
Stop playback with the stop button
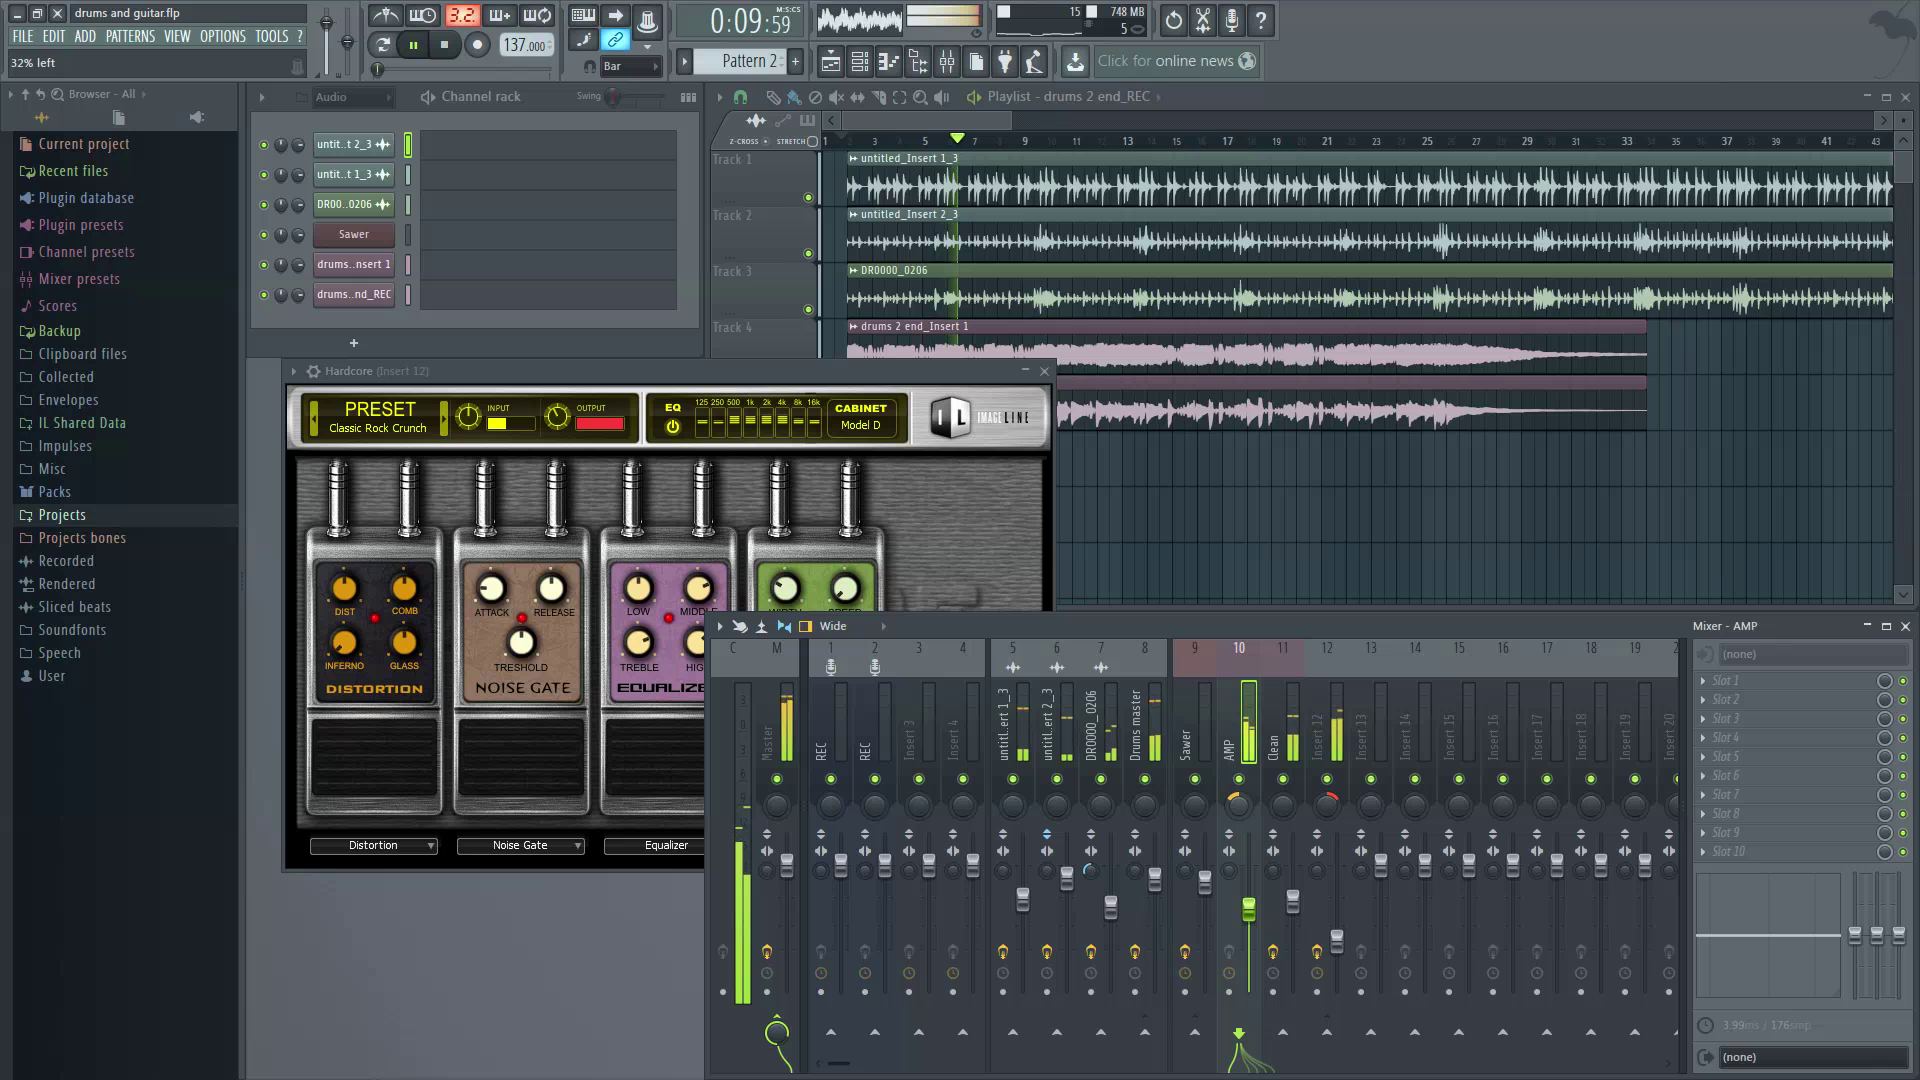445,45
